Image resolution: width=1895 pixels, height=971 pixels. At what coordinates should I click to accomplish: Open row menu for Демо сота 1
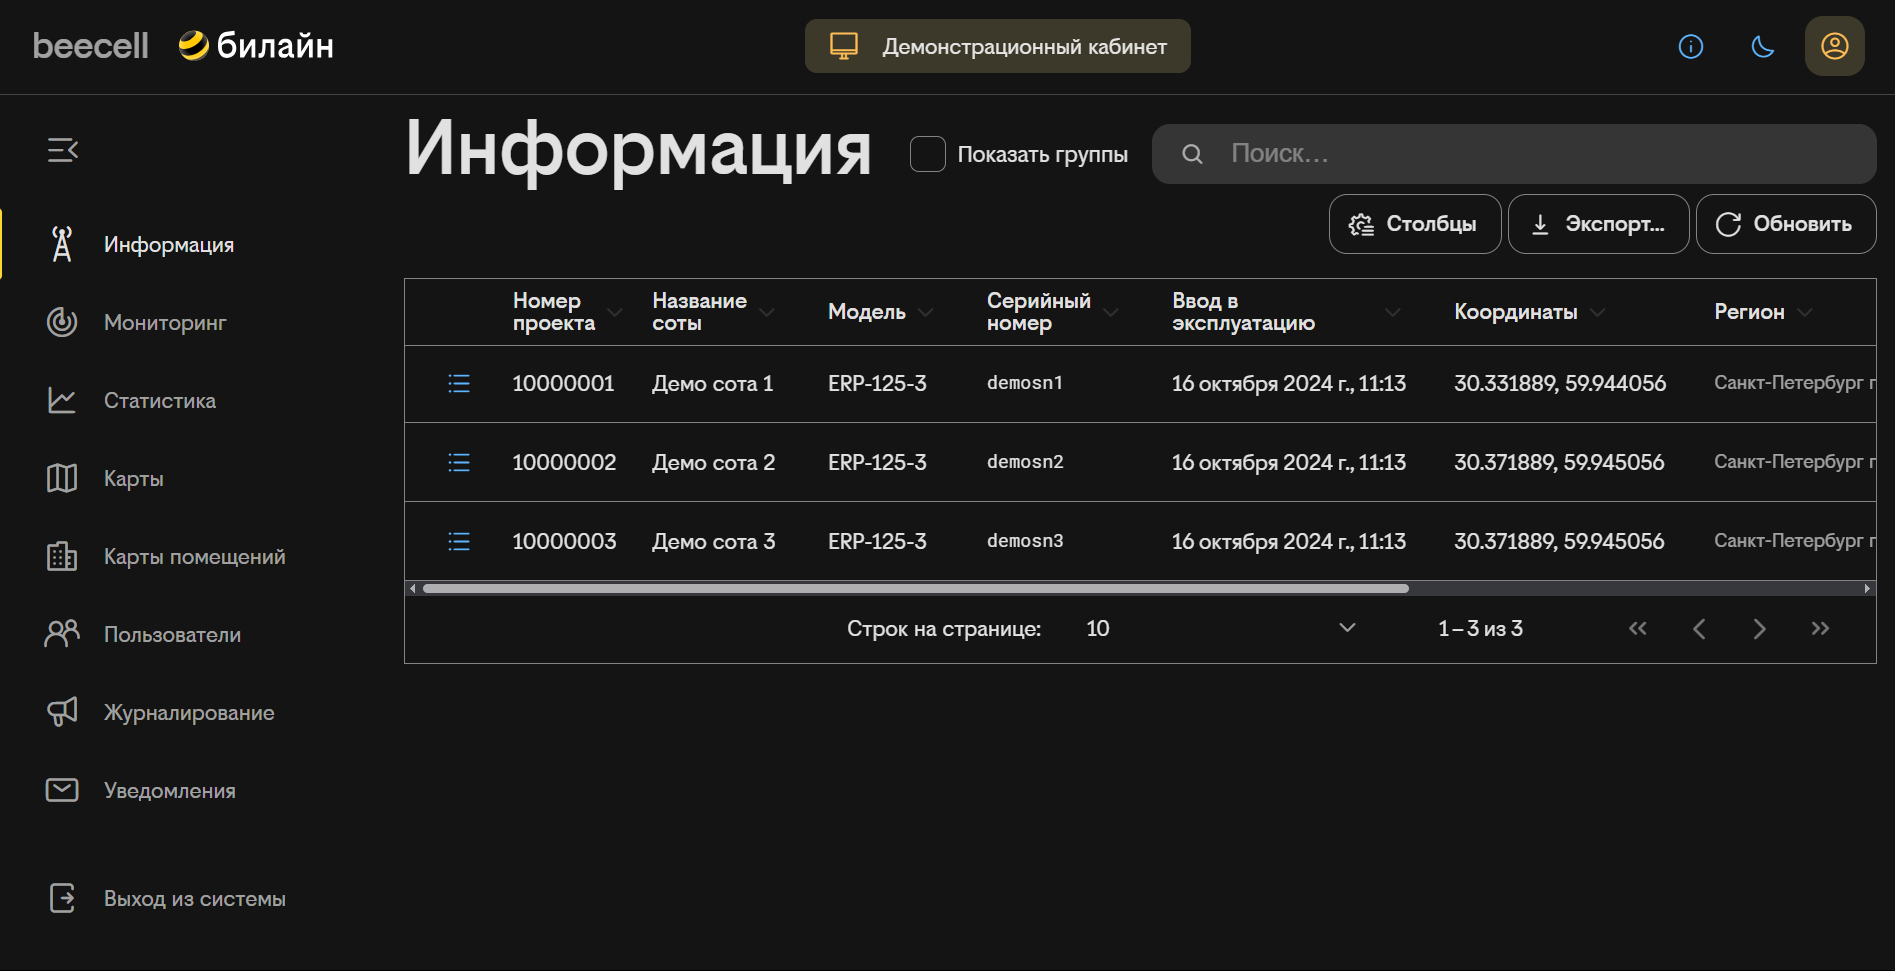pyautogui.click(x=459, y=383)
